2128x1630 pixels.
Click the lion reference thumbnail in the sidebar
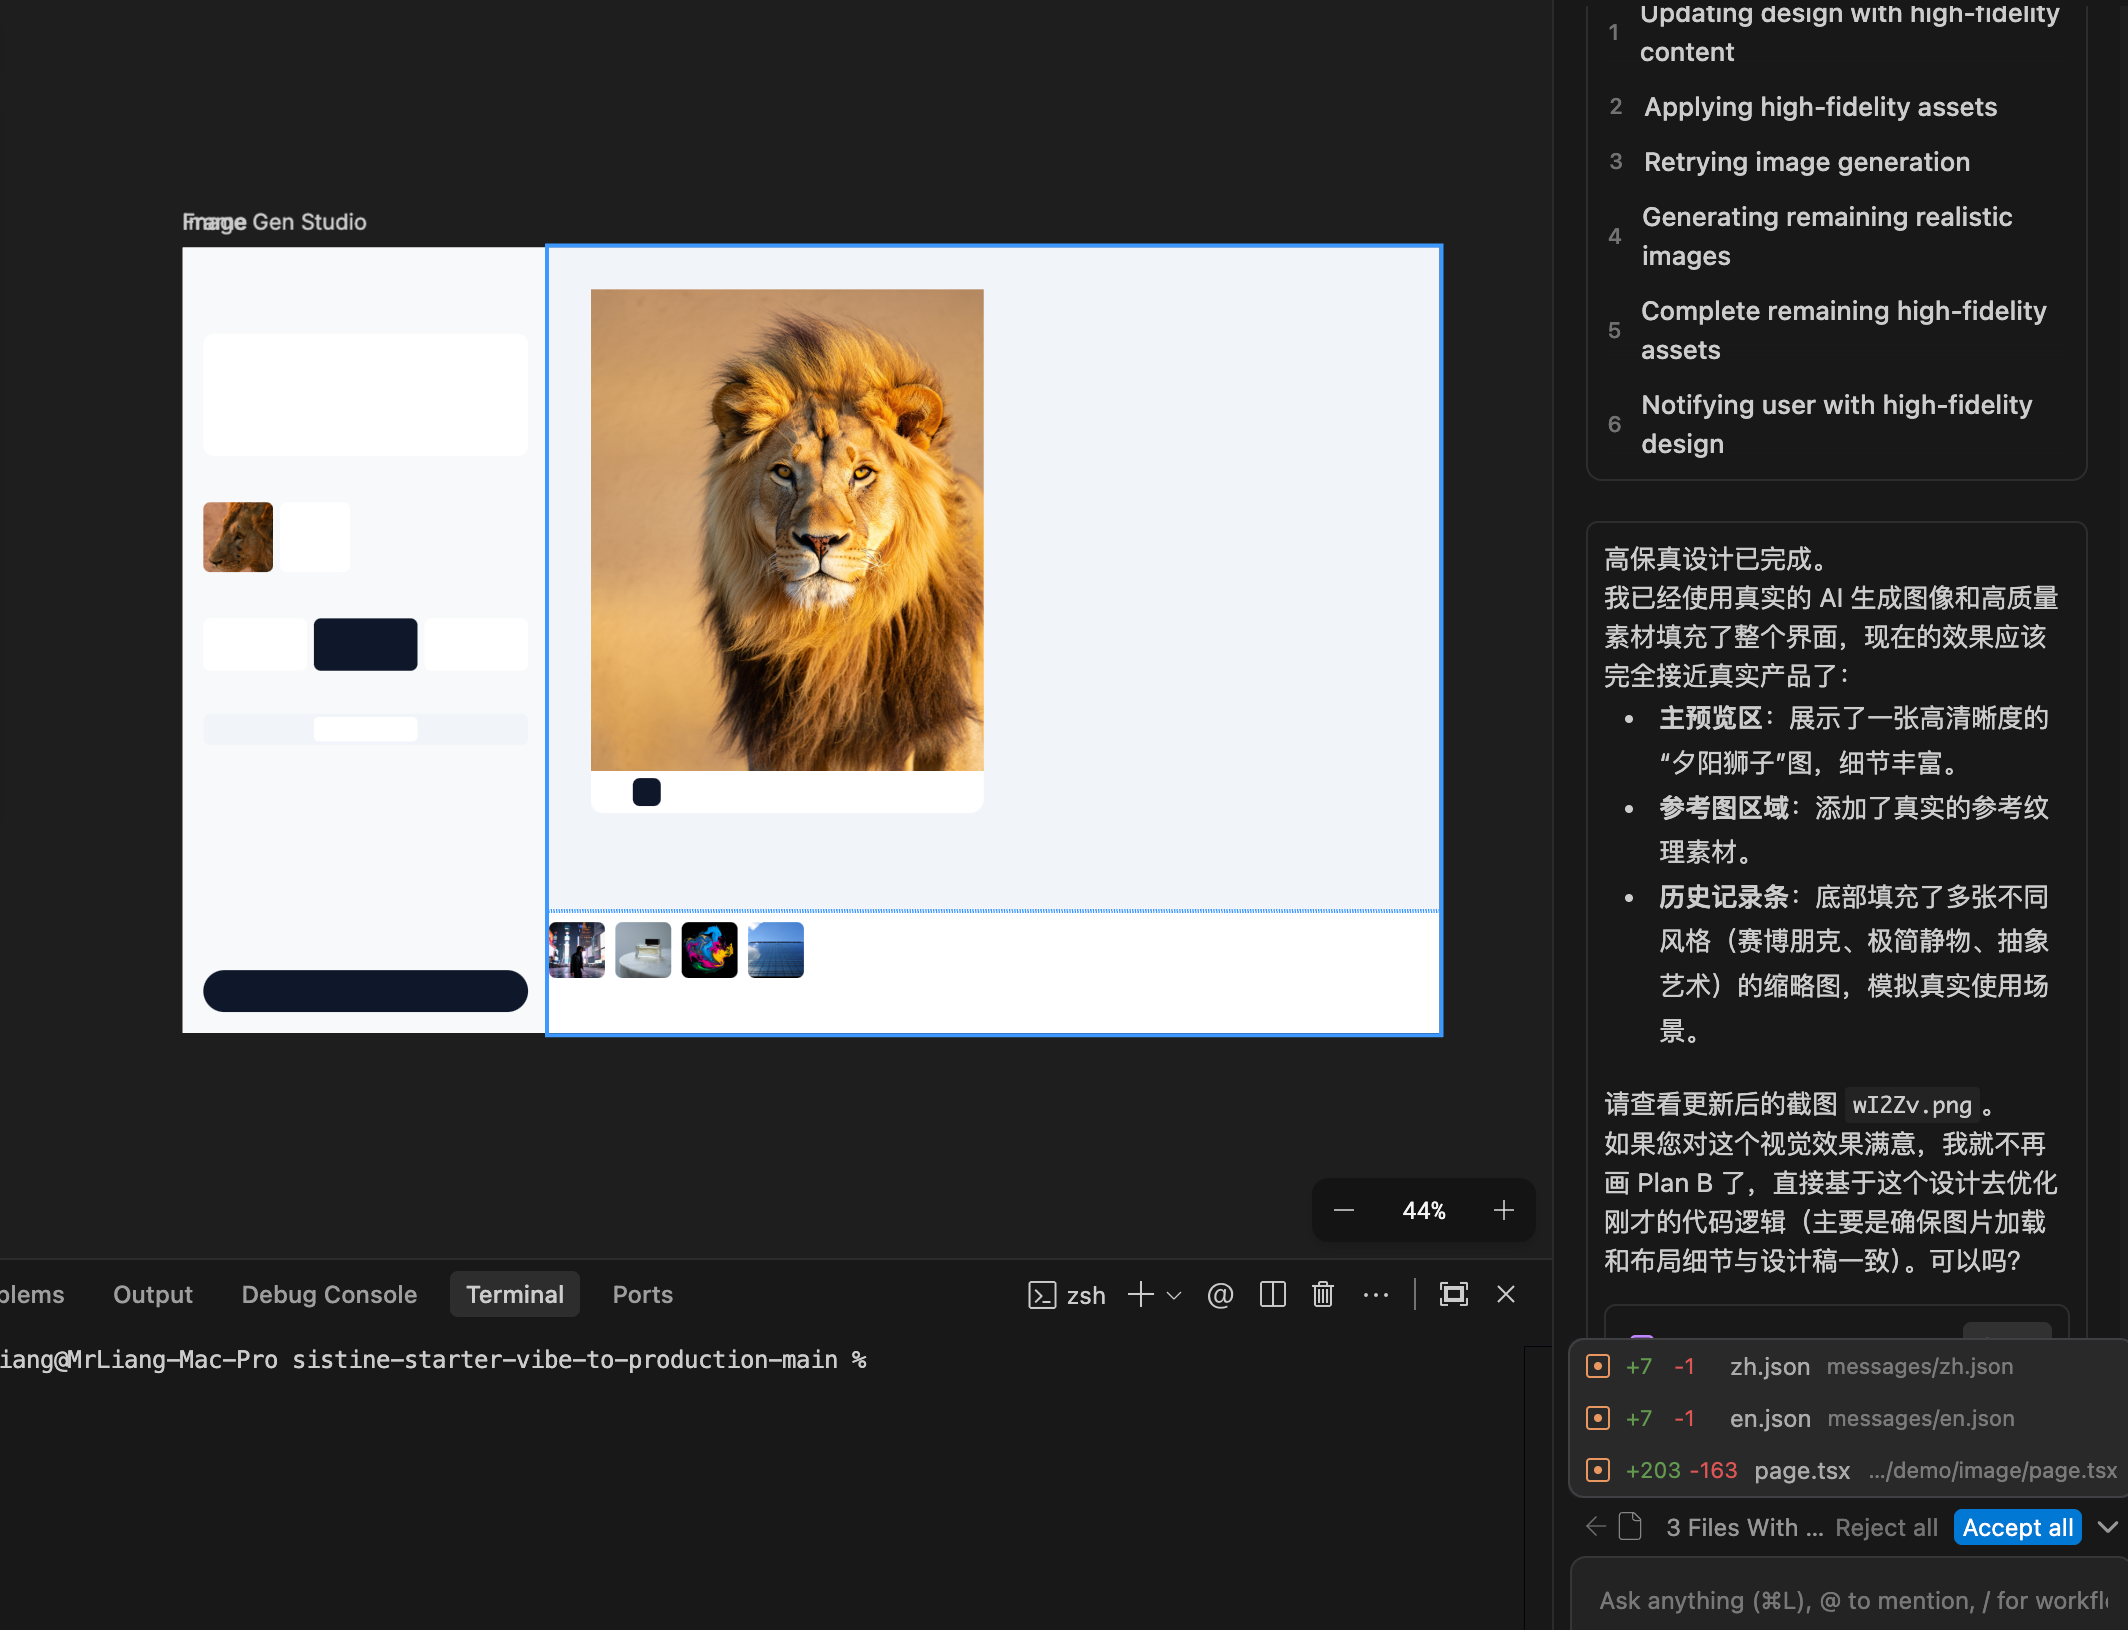click(x=237, y=537)
